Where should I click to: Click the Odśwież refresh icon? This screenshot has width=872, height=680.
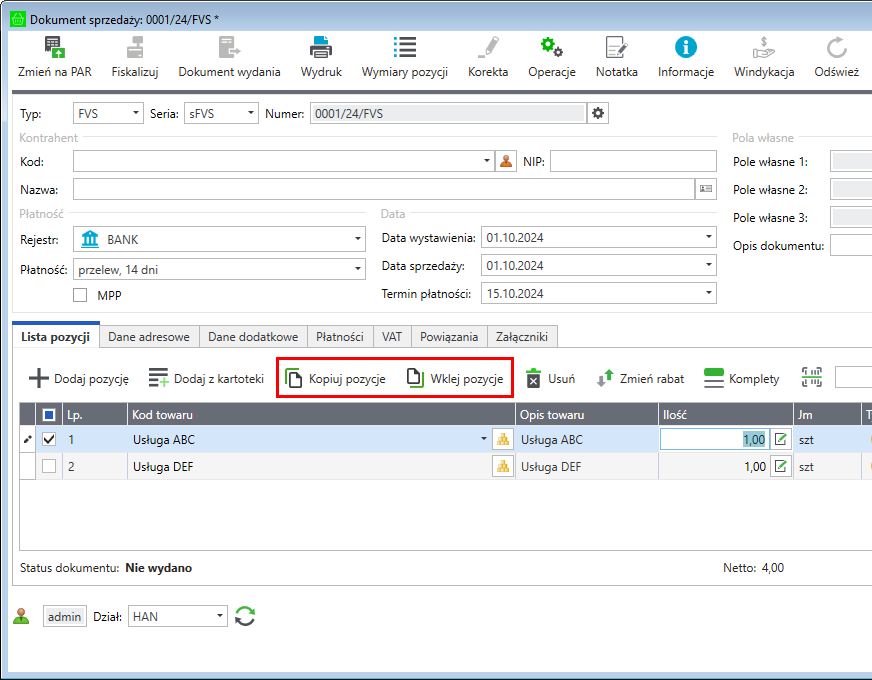click(x=836, y=47)
